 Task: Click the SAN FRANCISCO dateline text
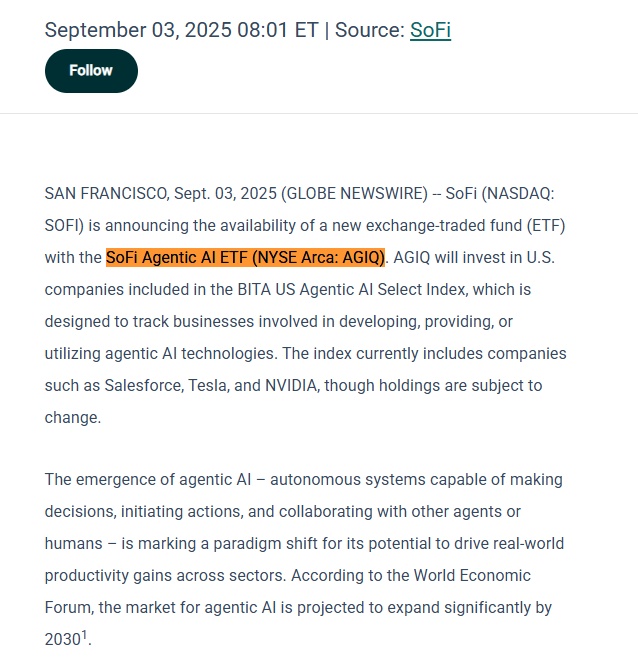(107, 193)
